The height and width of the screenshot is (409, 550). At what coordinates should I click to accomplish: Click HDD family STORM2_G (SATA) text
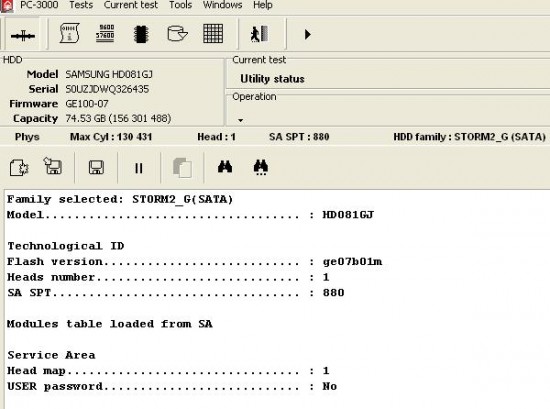pos(470,137)
